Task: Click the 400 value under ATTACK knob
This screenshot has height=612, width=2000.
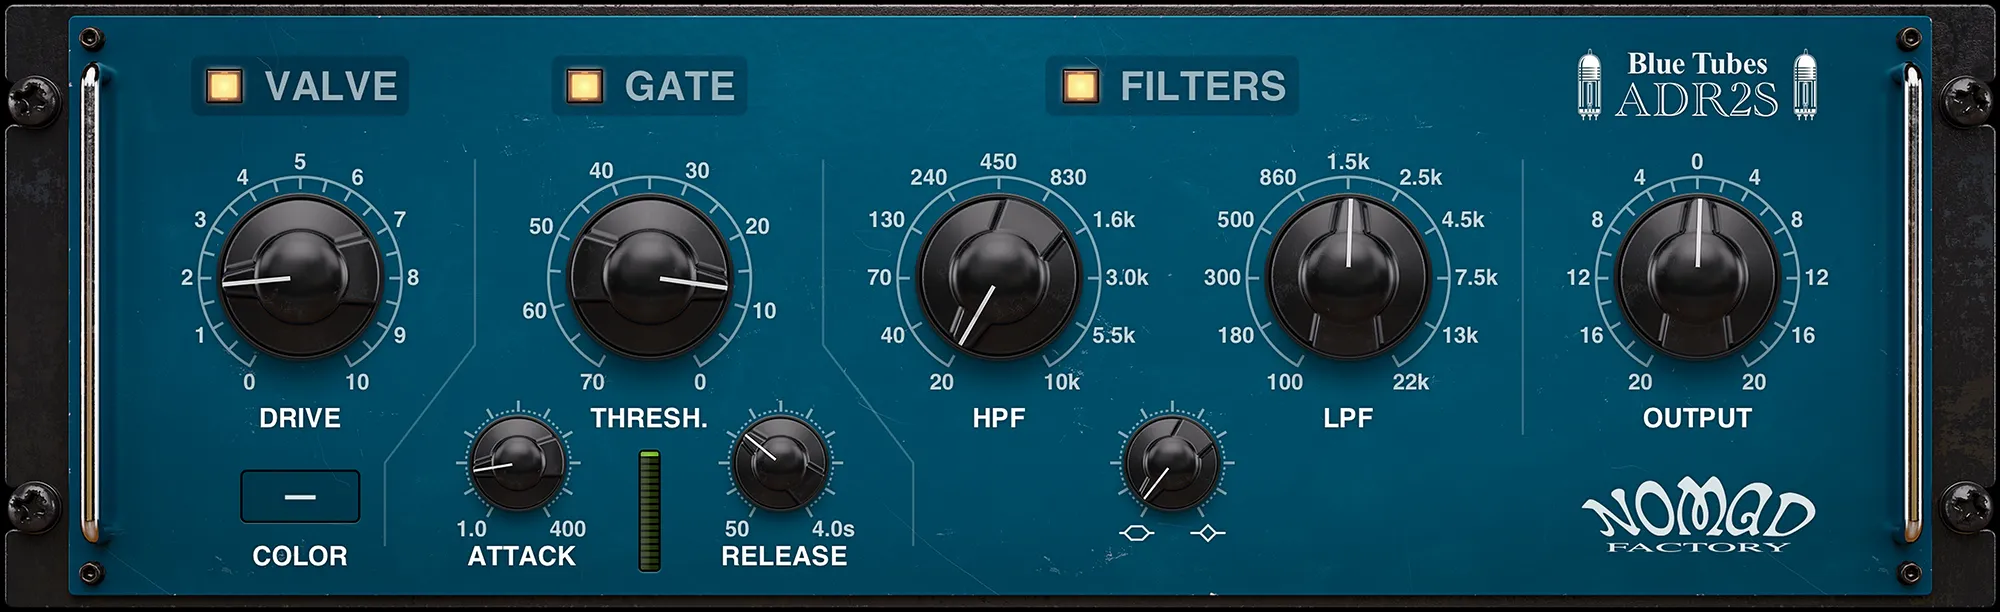Action: (568, 529)
